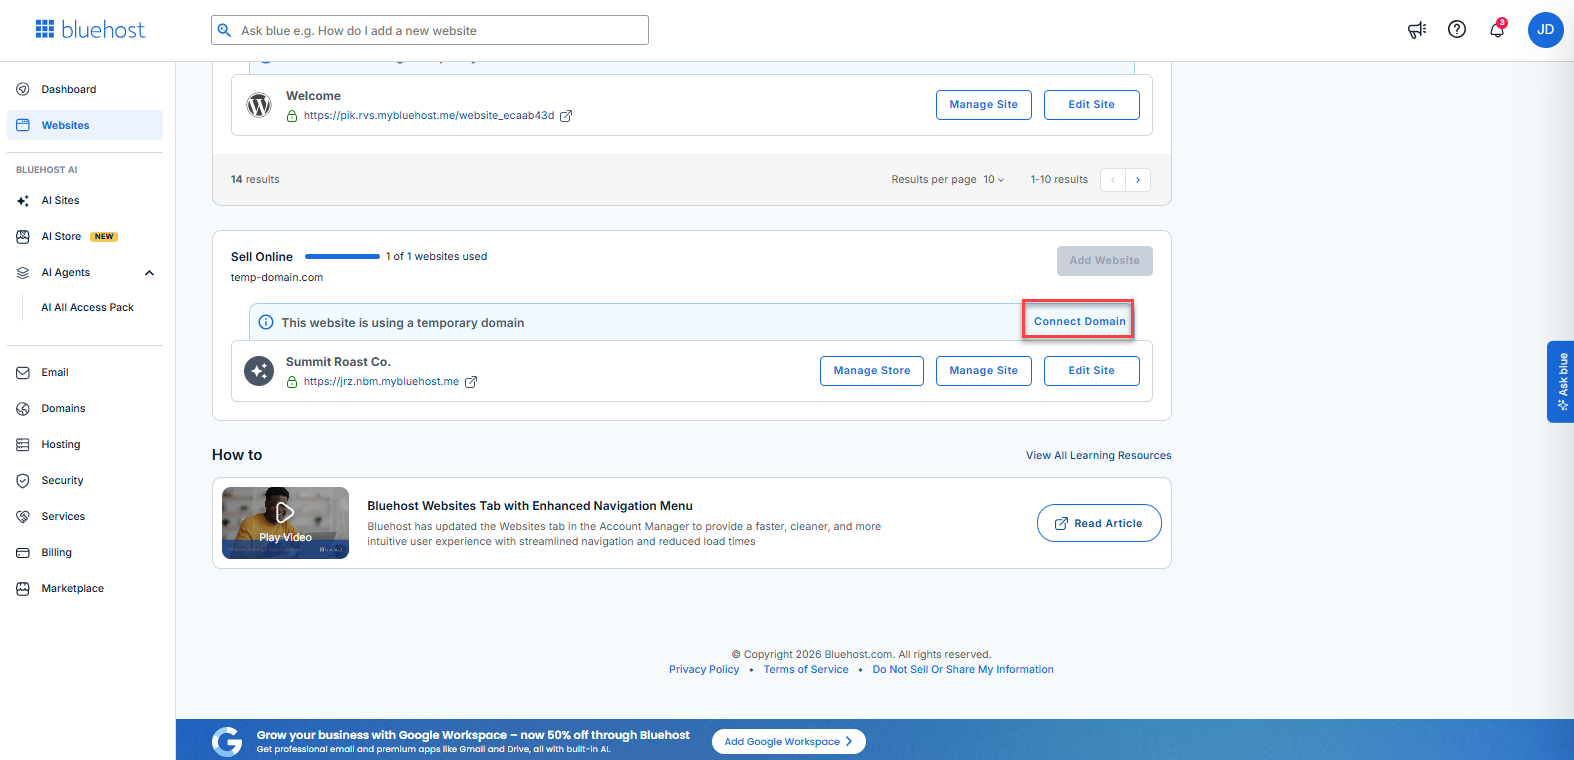Open the Privacy Policy link
Viewport: 1574px width, 760px height.
[x=704, y=670]
